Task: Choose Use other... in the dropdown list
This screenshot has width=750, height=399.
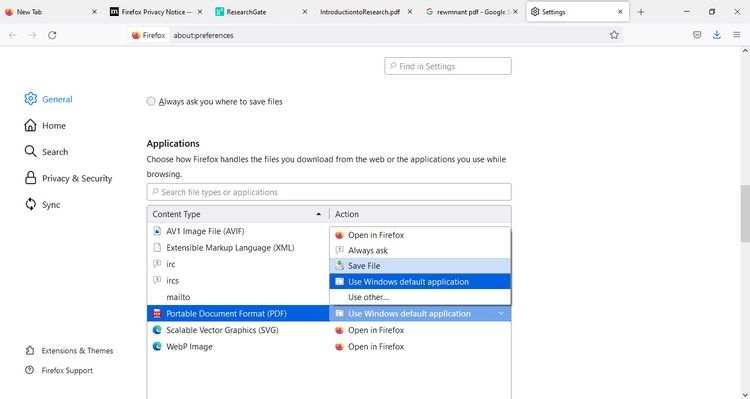Action: tap(420, 297)
